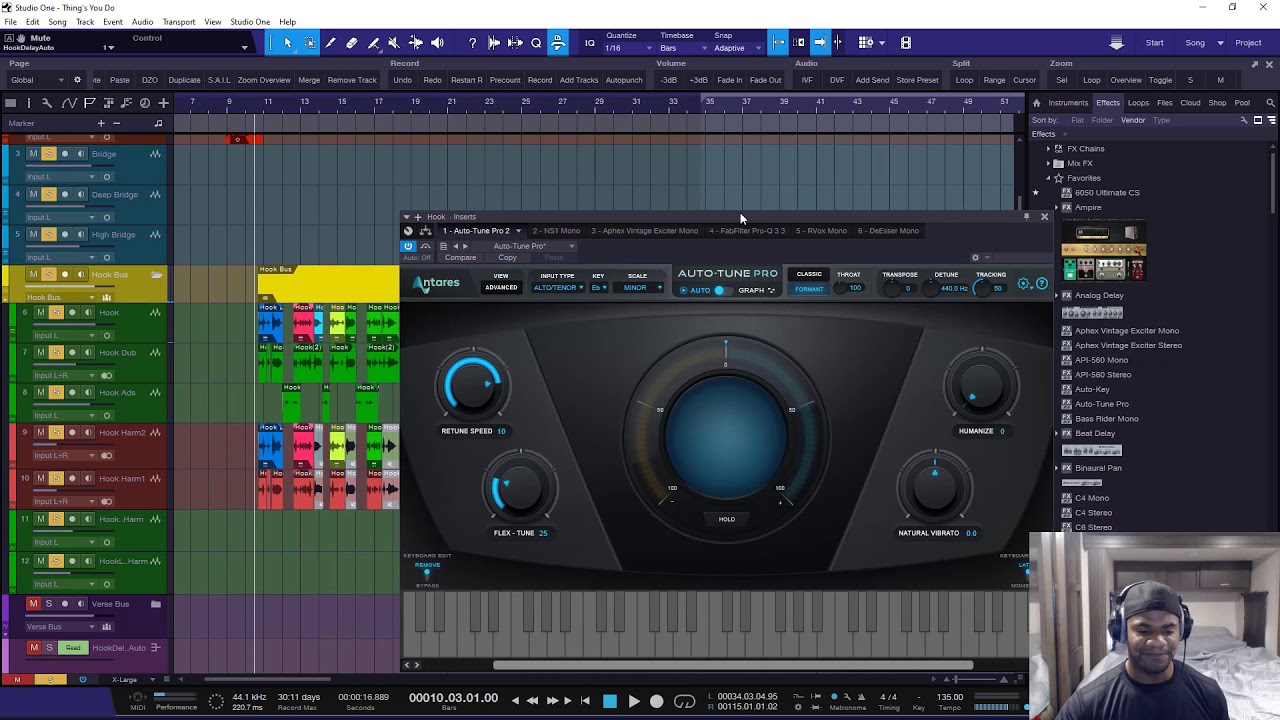Click the question mark help icon
The height and width of the screenshot is (720, 1280).
[472, 43]
